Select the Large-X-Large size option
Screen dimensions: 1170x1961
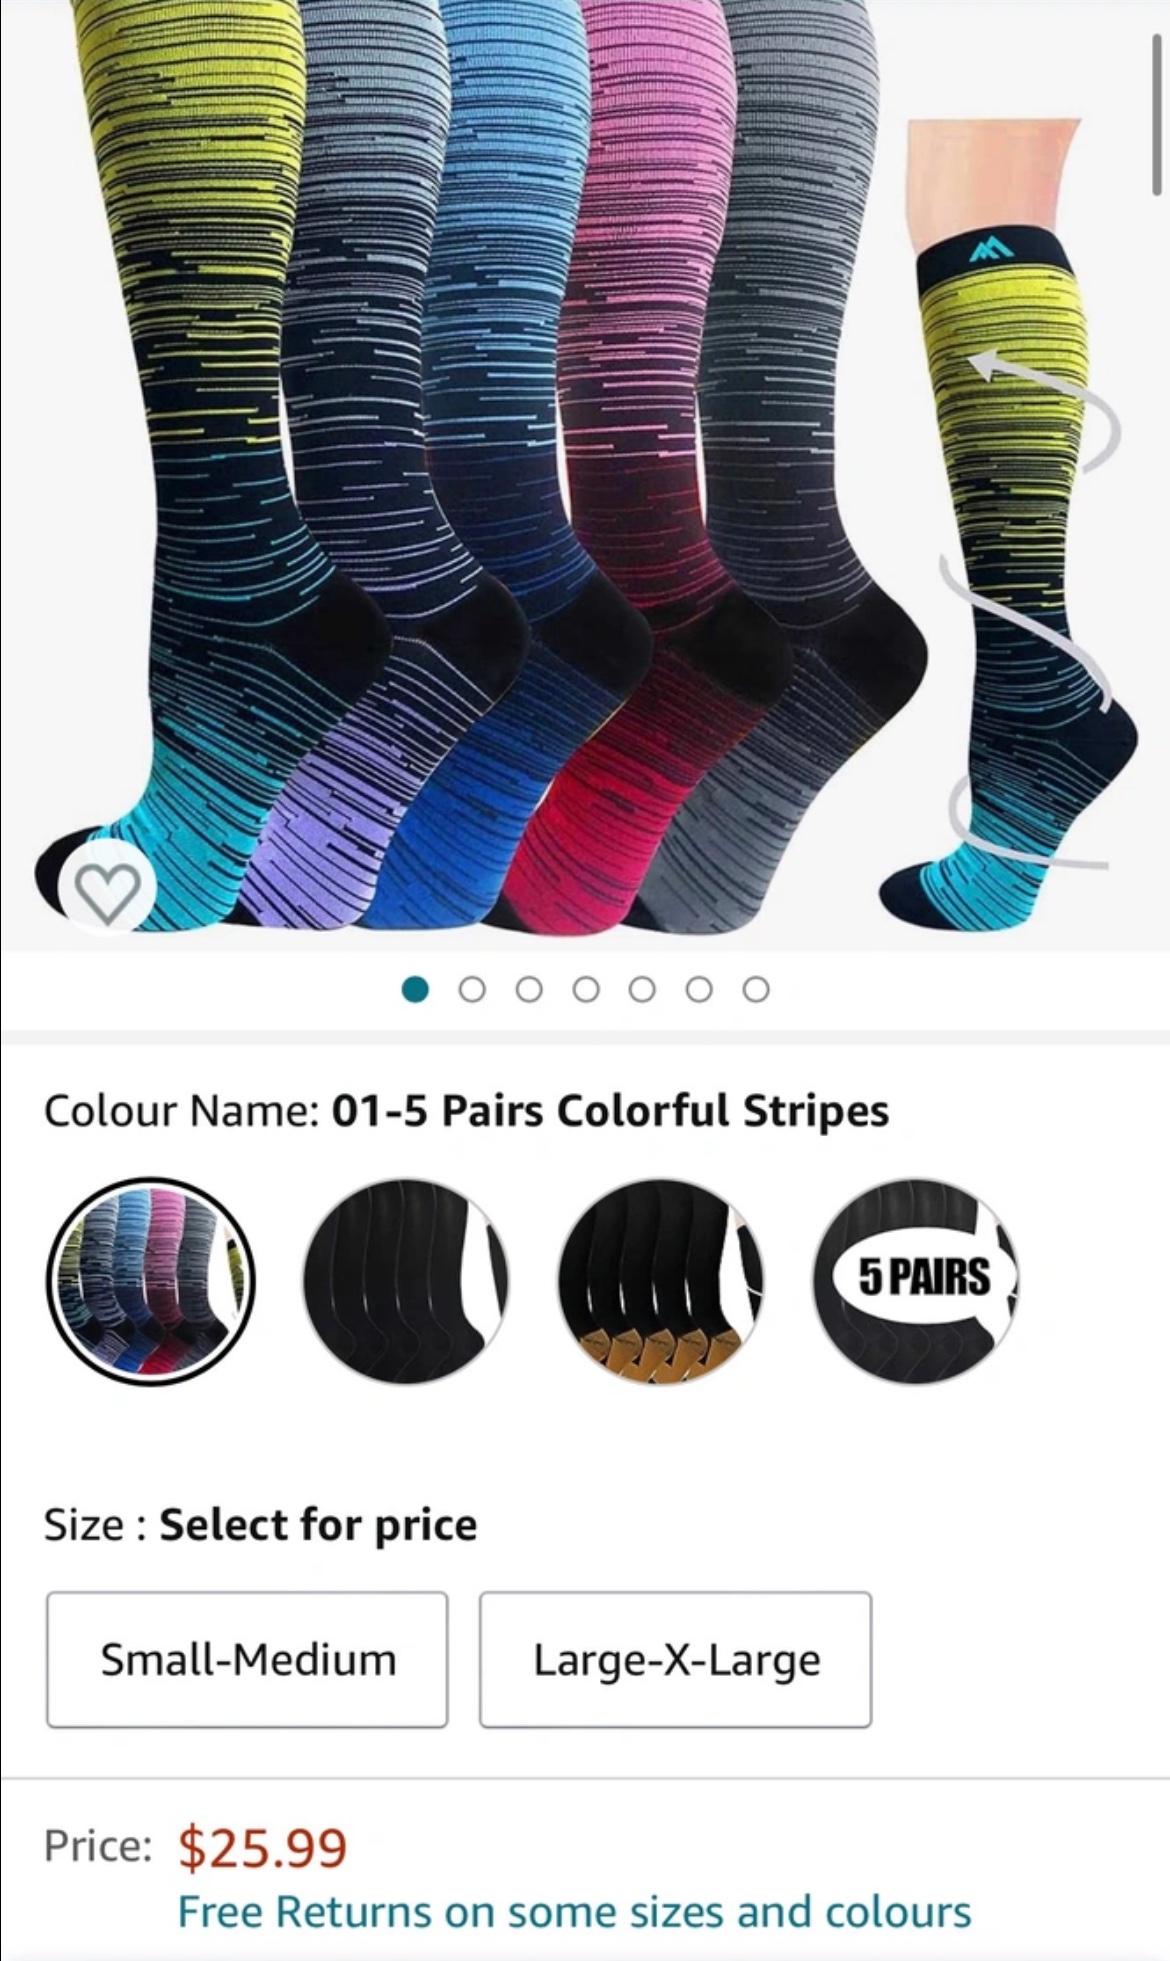click(676, 1659)
